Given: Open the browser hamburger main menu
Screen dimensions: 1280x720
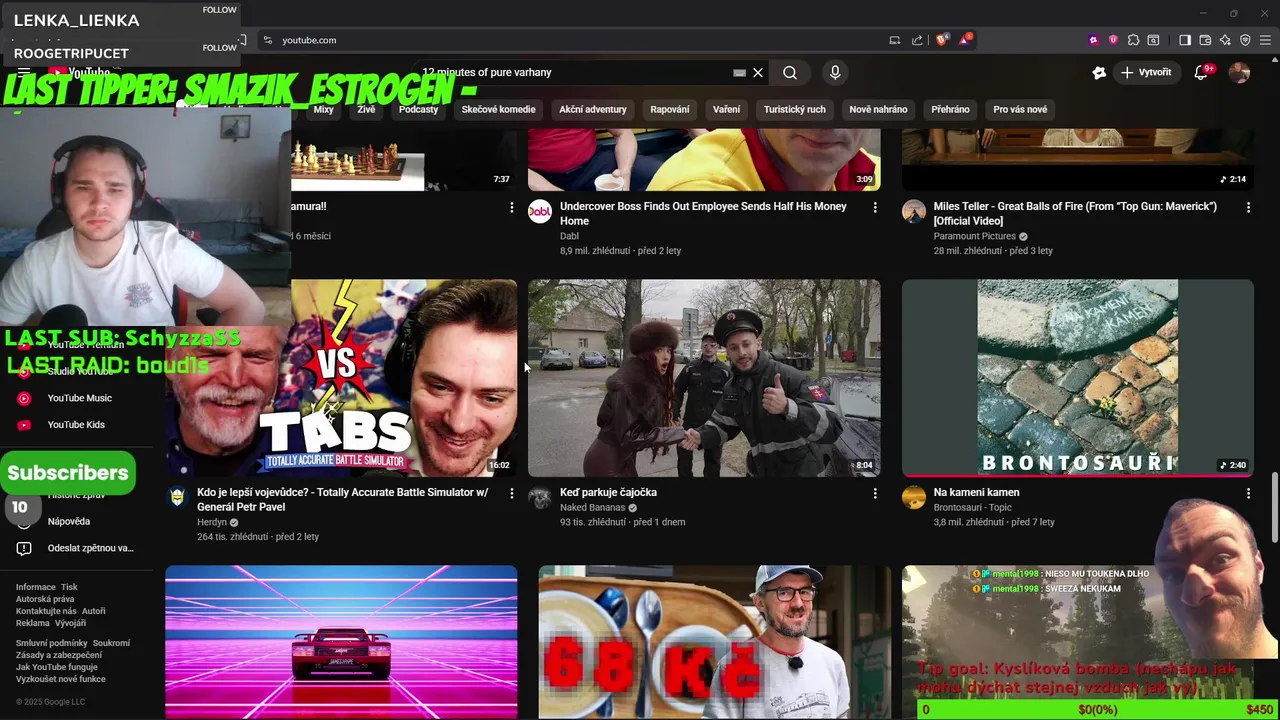Looking at the screenshot, I should pos(1265,40).
